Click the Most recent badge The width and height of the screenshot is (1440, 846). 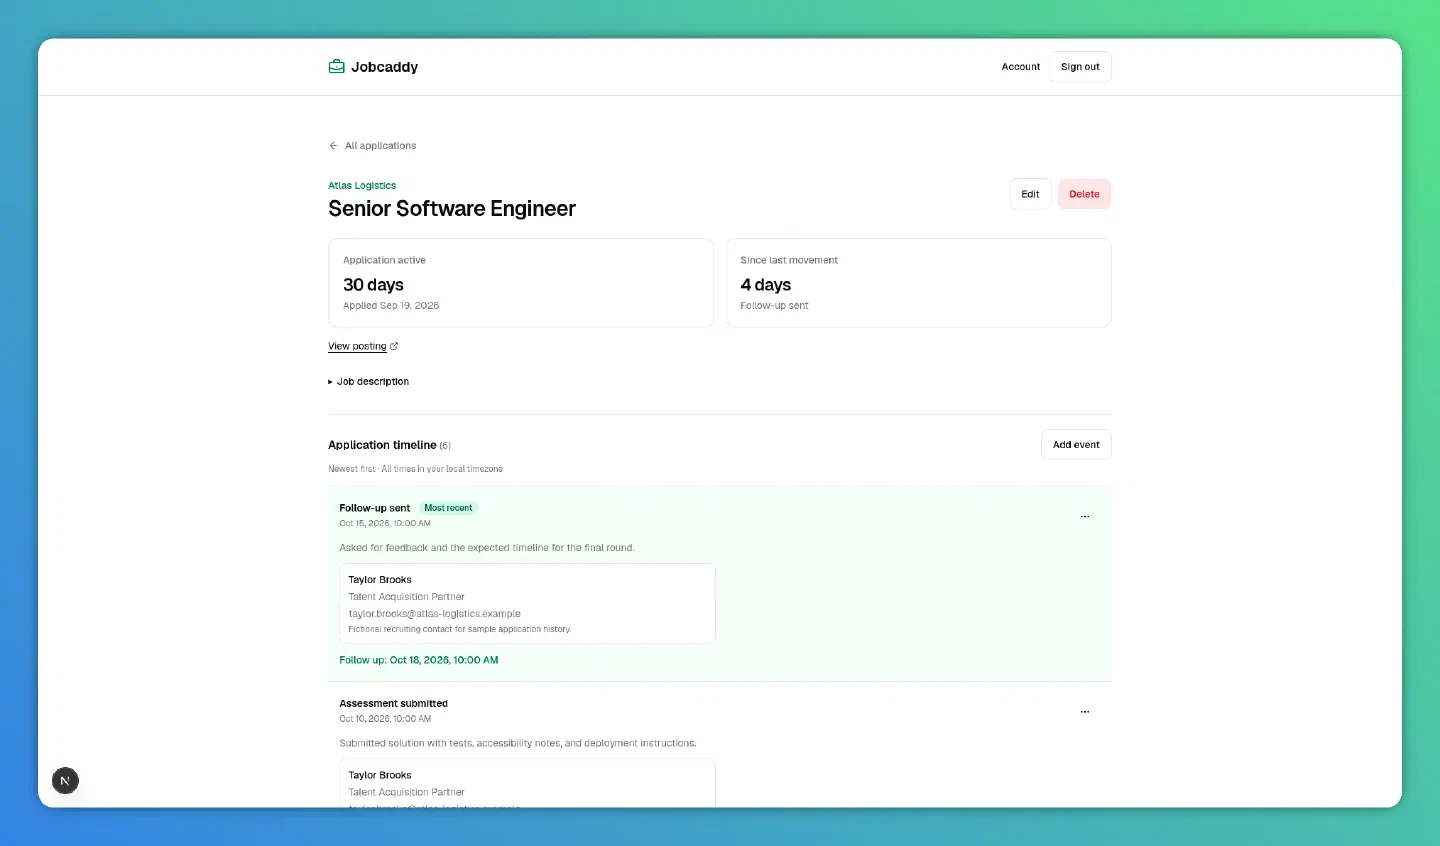tap(448, 508)
